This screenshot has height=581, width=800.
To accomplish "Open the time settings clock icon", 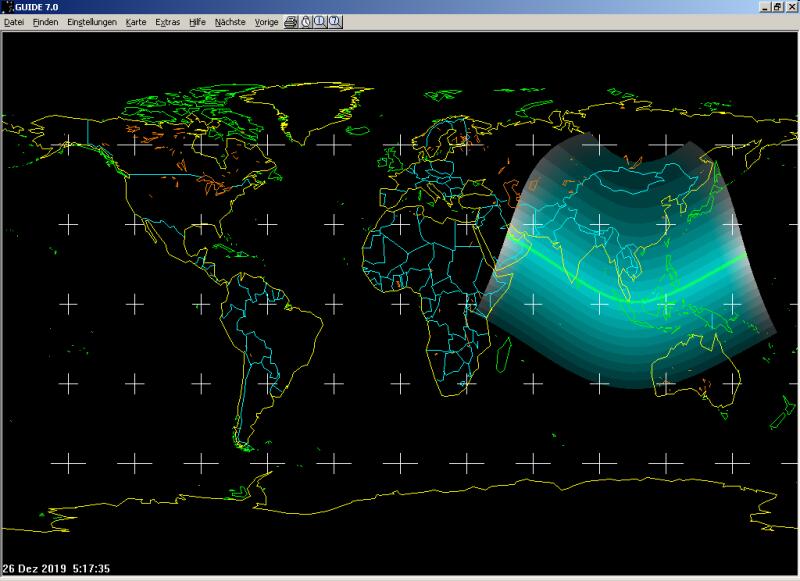I will tap(306, 22).
